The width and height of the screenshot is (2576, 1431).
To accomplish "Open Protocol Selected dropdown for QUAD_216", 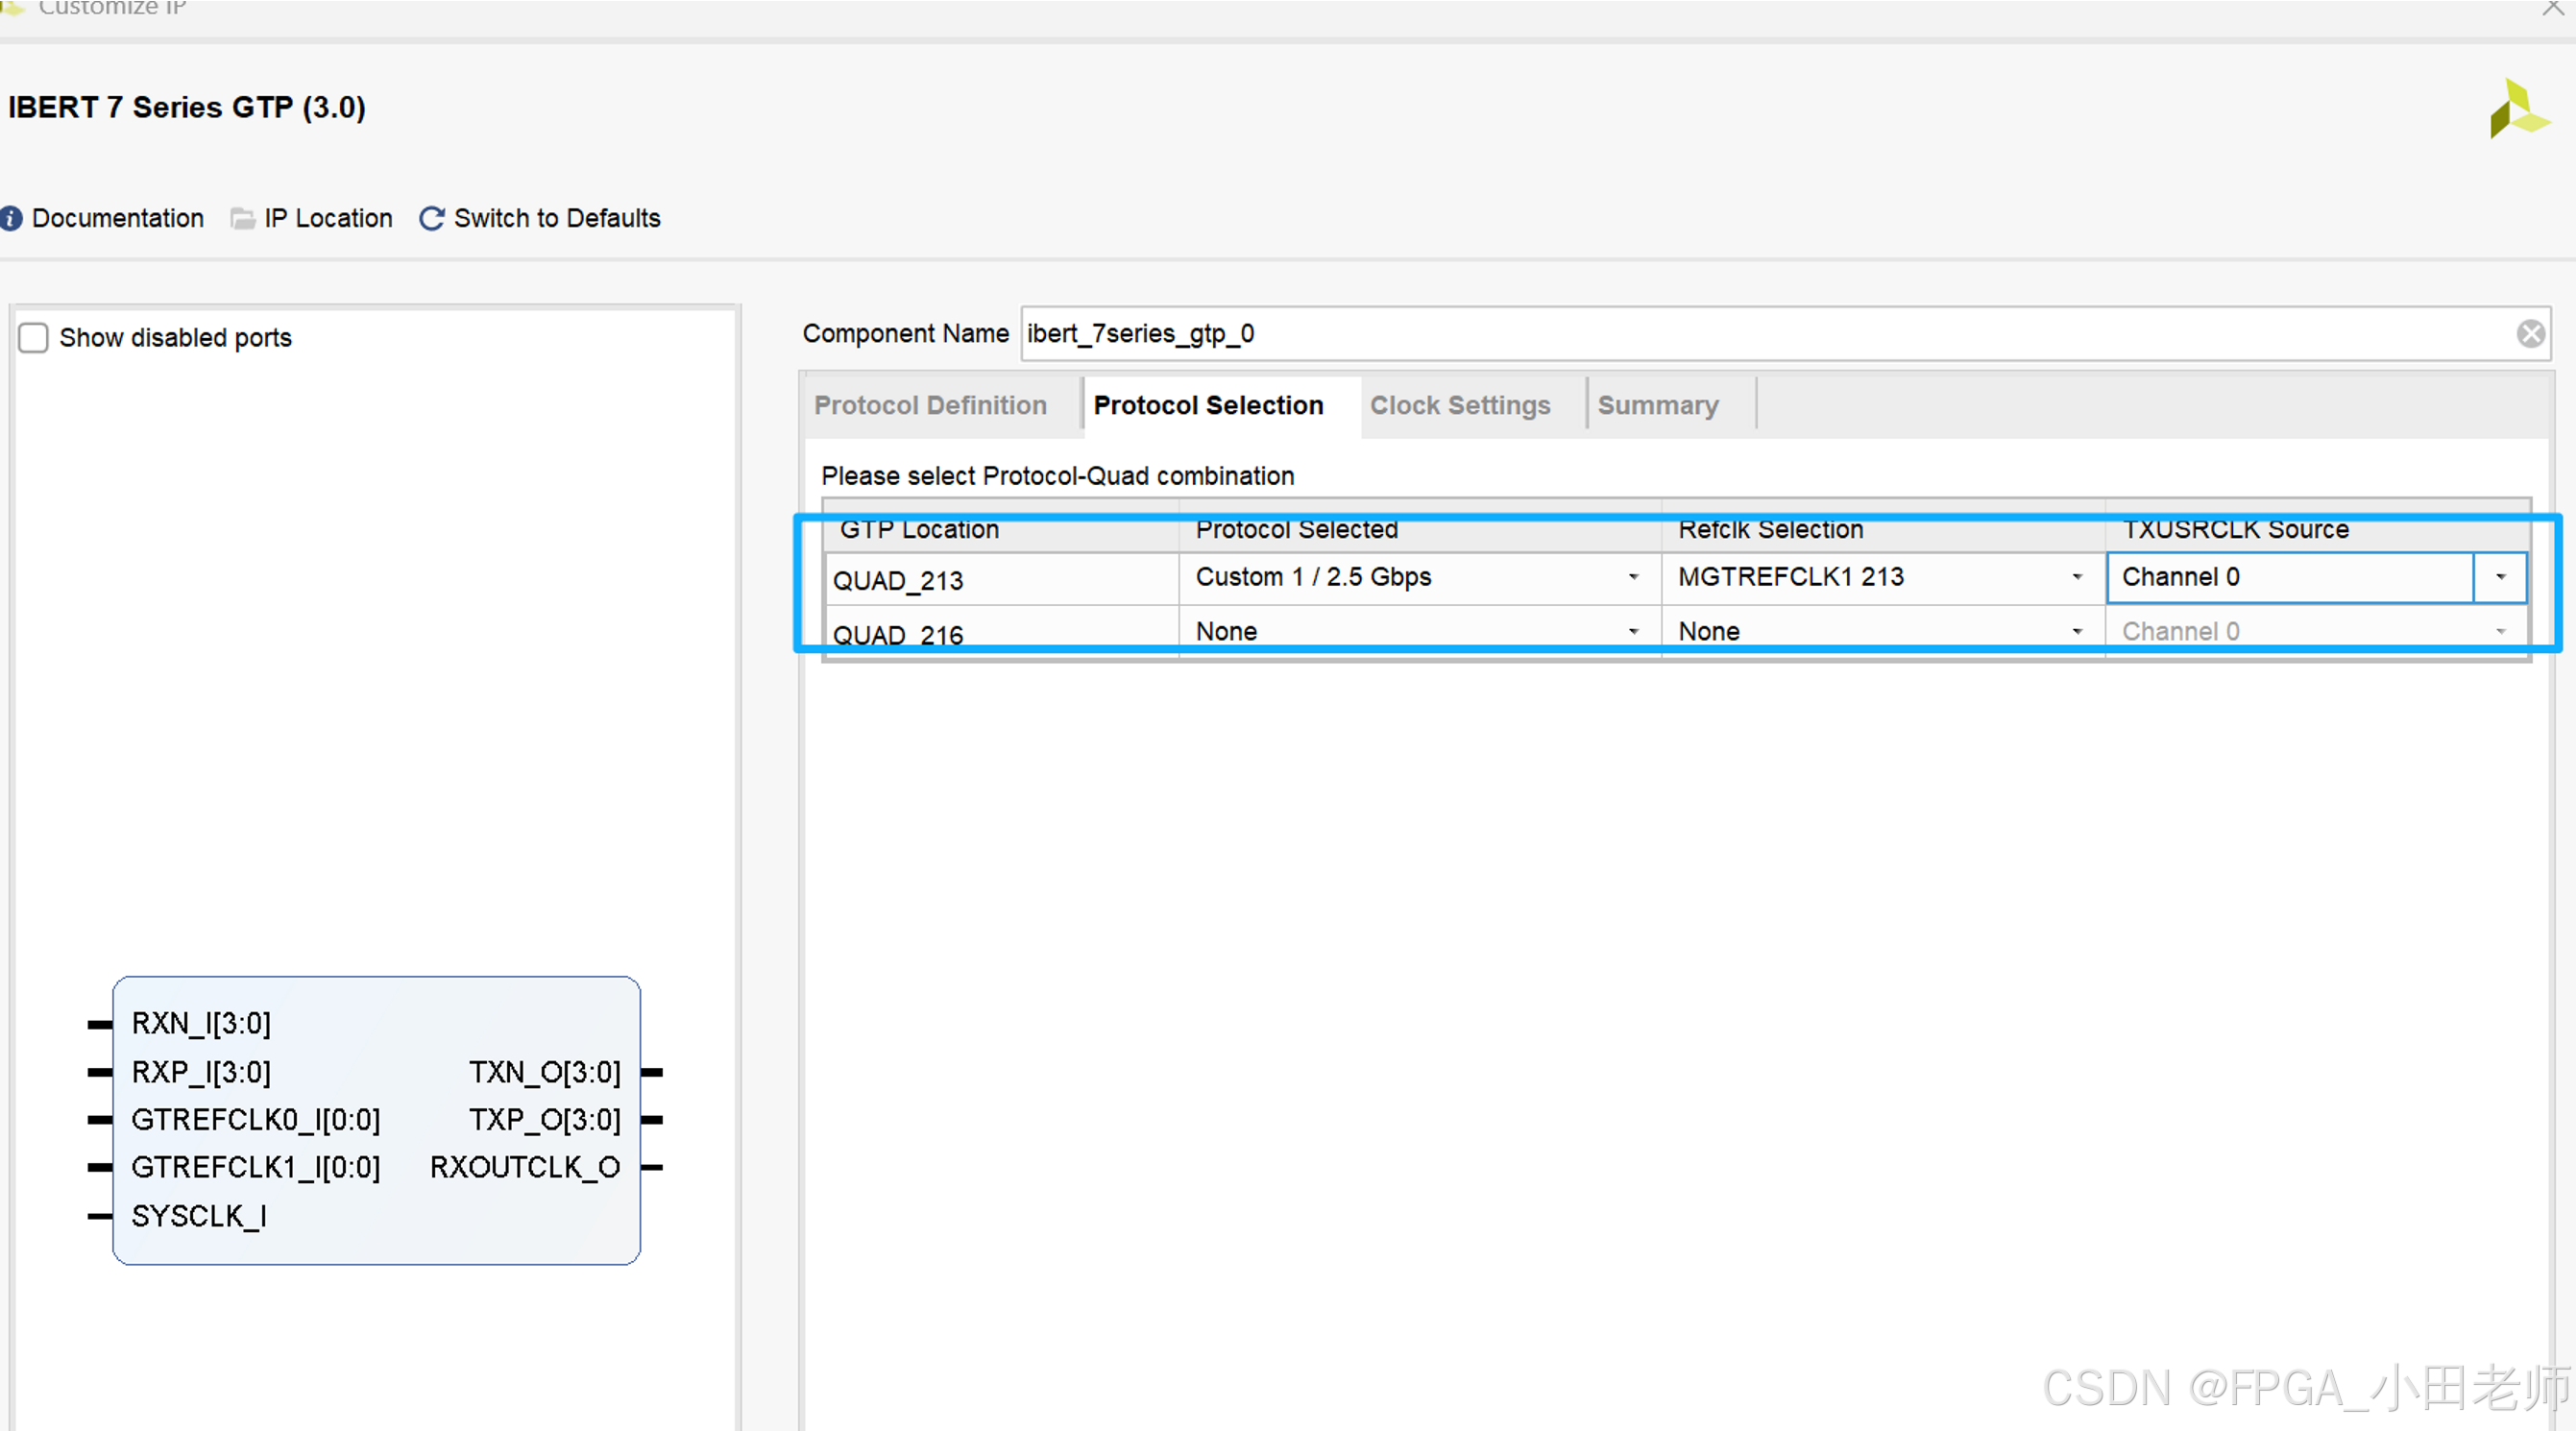I will point(1632,632).
